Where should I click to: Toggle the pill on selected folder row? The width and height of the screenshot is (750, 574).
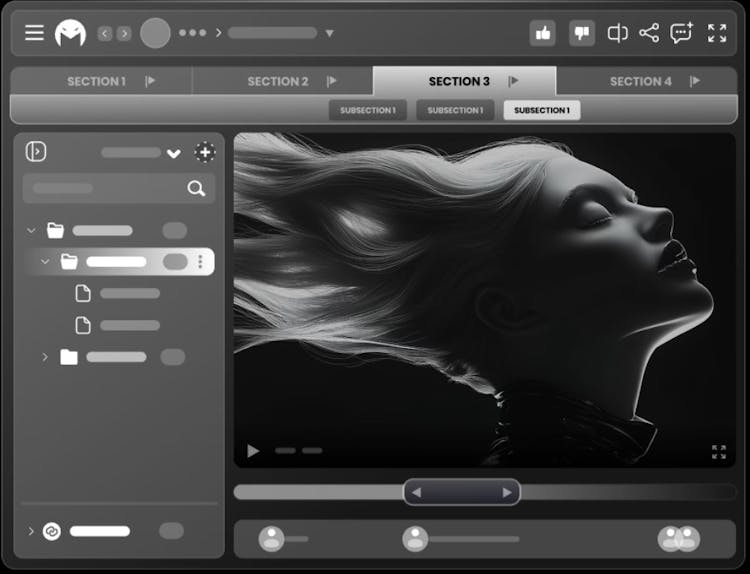(175, 262)
